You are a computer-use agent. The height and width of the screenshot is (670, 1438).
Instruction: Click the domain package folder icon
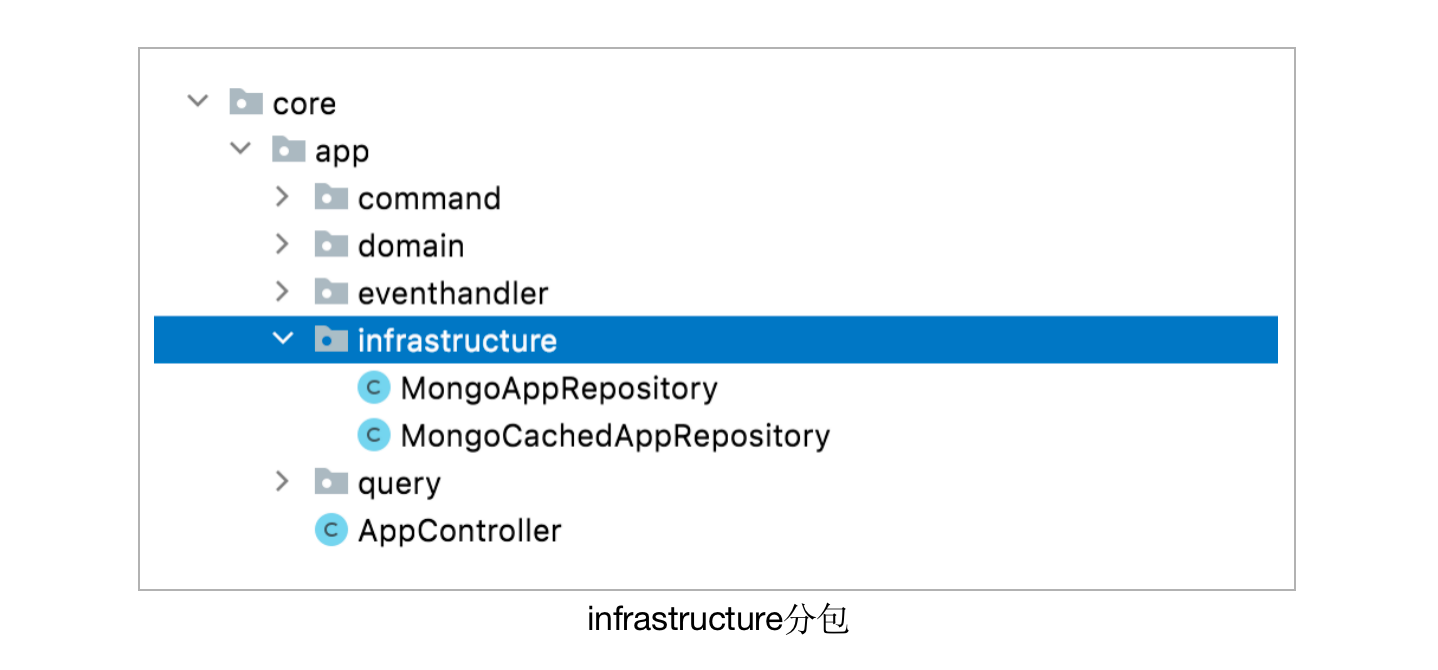point(331,245)
